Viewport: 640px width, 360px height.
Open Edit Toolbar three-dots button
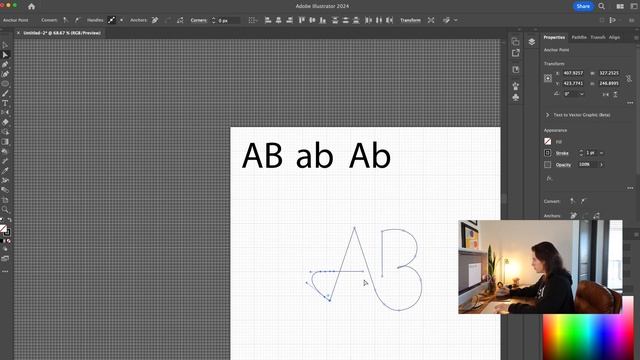(5, 271)
